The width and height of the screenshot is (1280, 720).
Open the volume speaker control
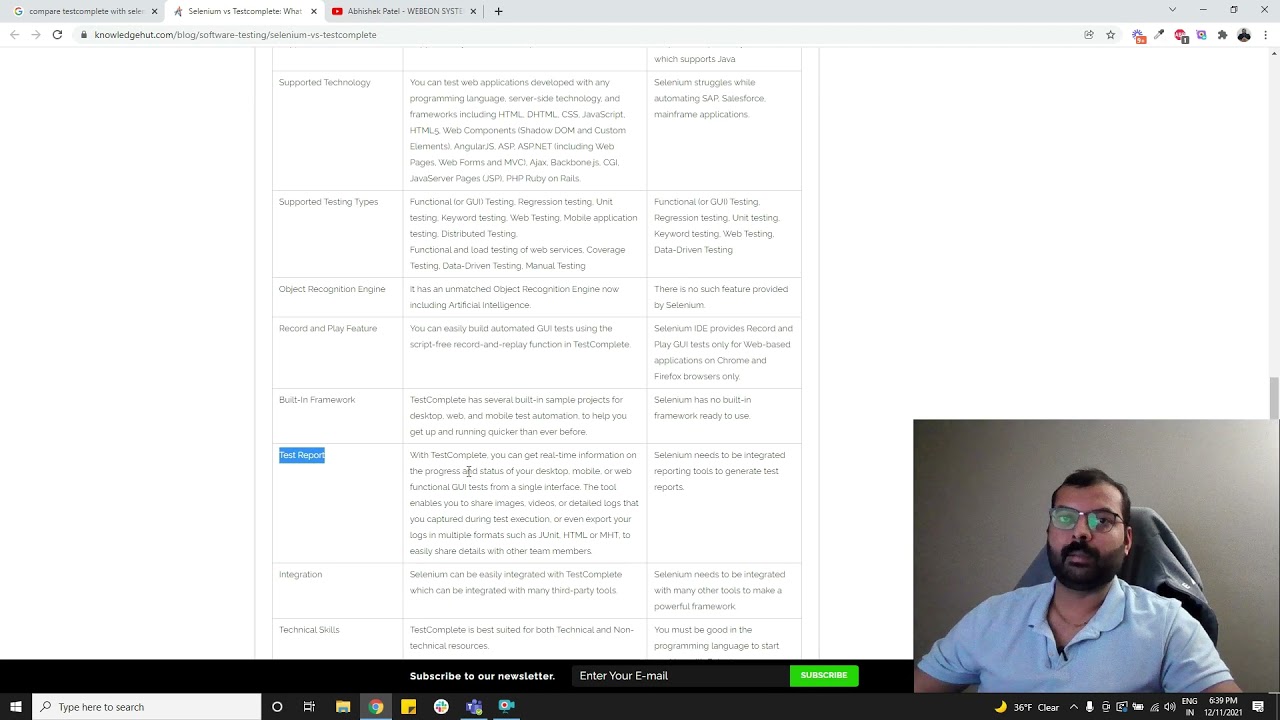pos(1170,707)
